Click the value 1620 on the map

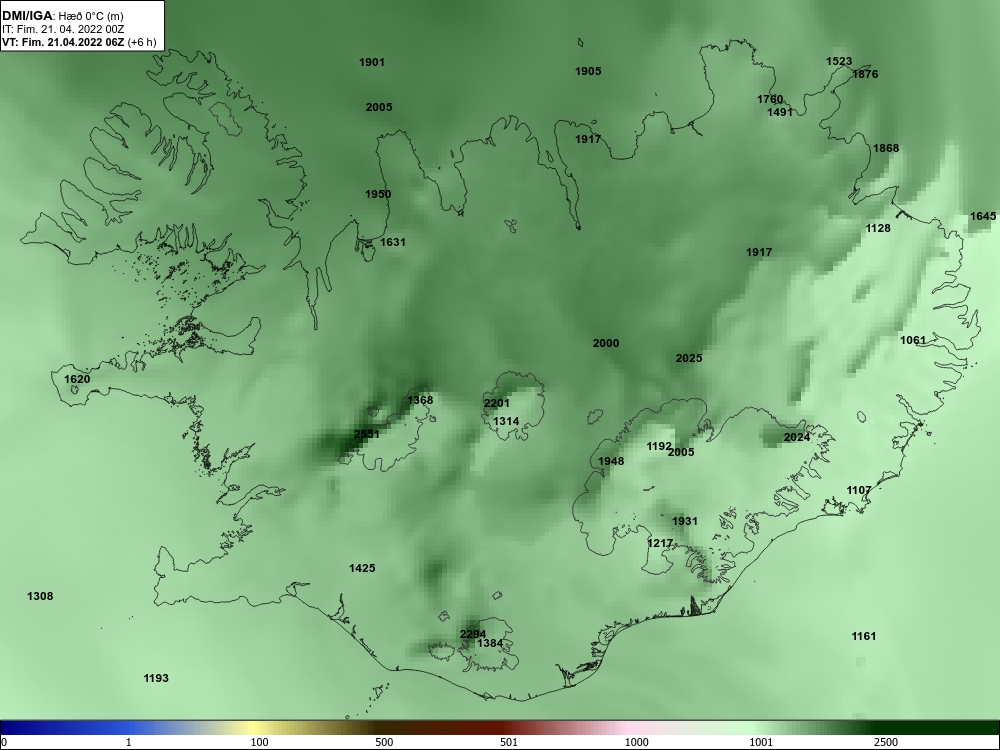[77, 379]
